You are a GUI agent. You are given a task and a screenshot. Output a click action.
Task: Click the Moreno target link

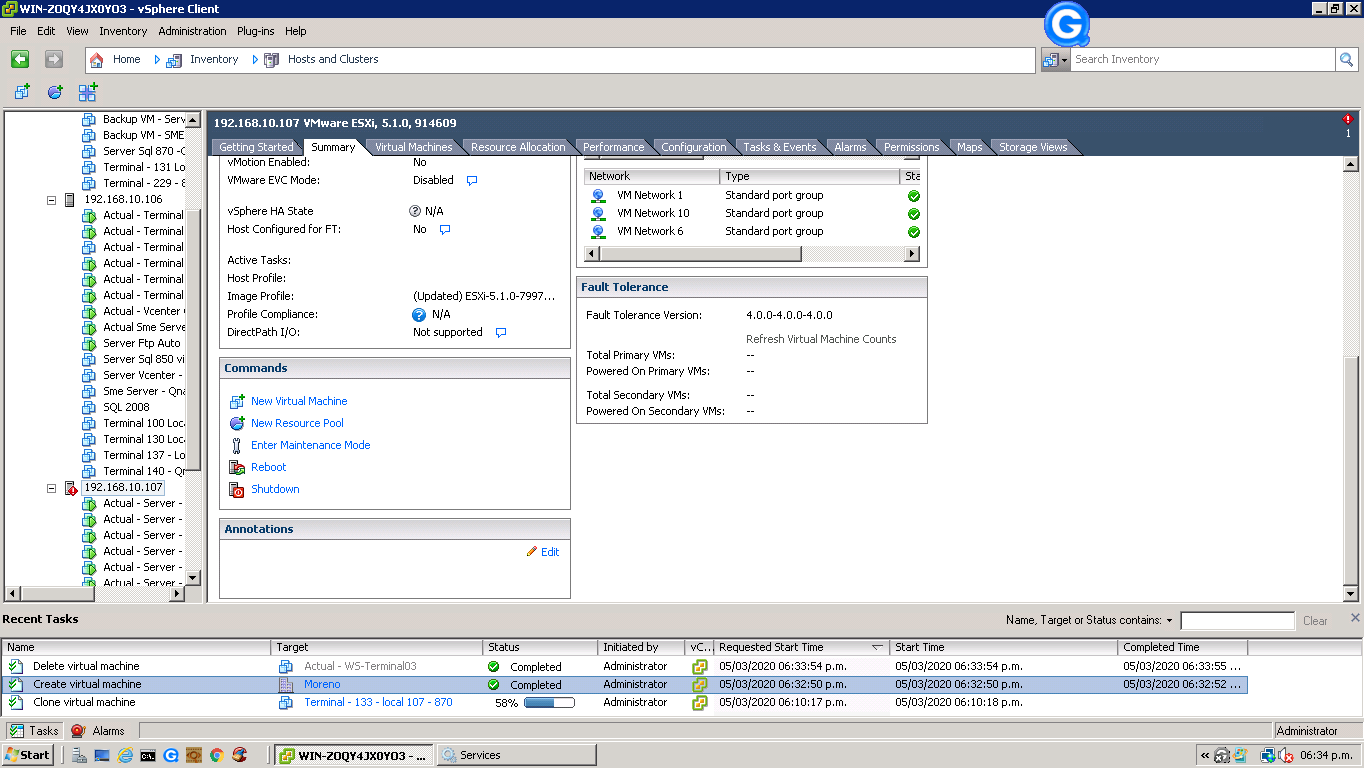pyautogui.click(x=322, y=685)
